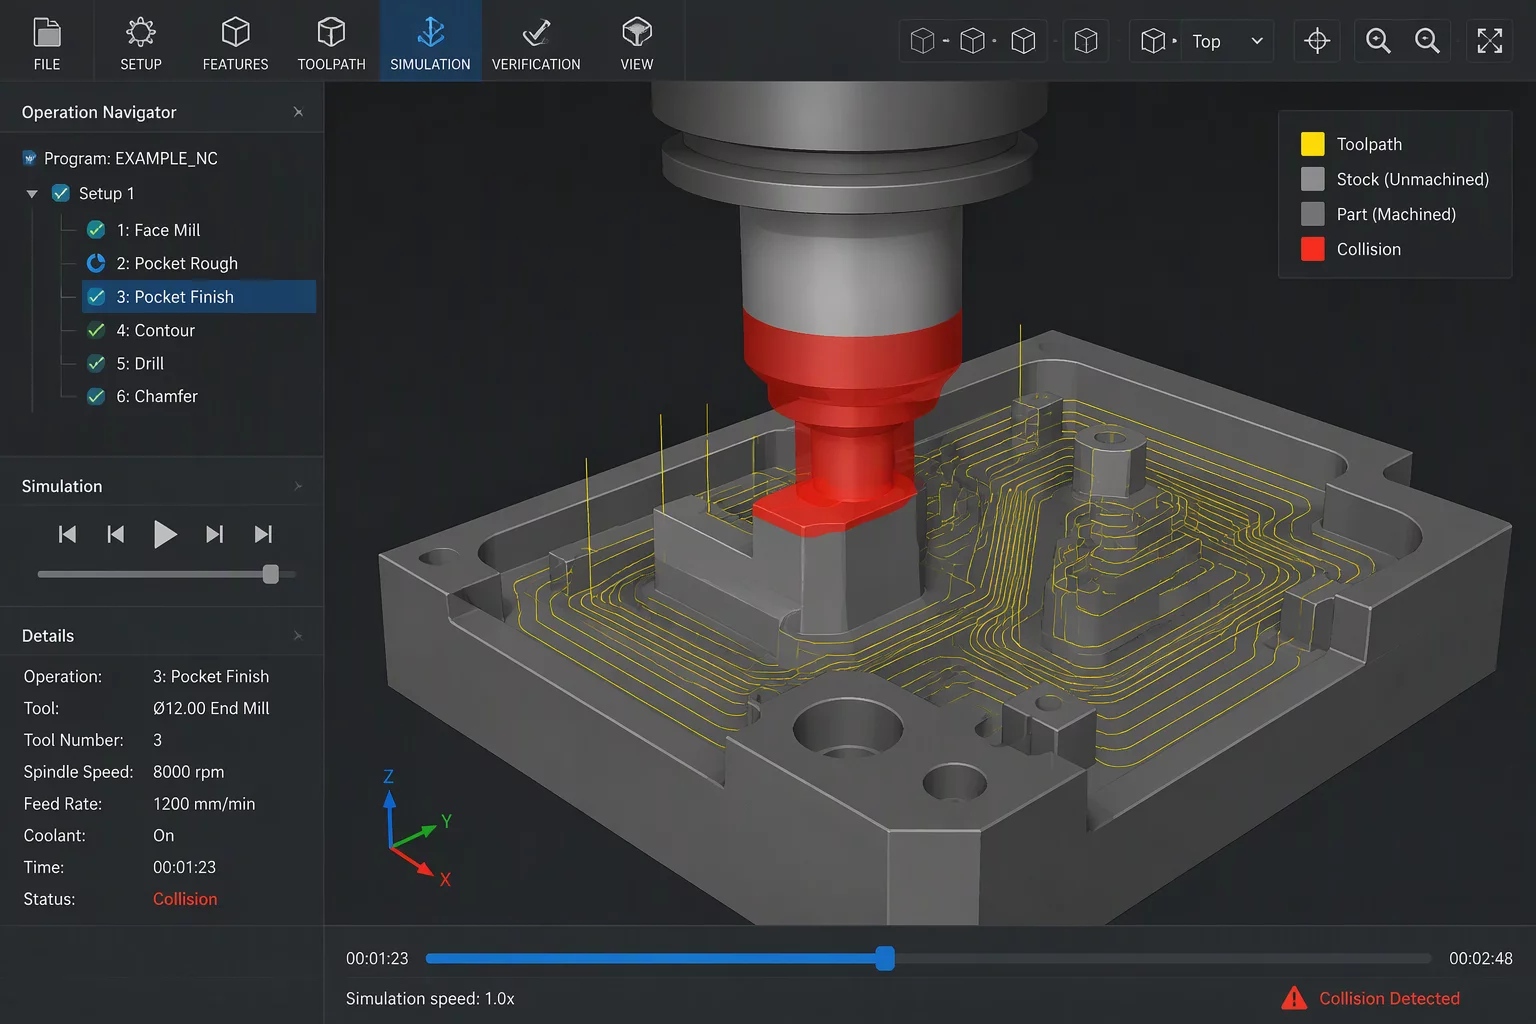Toggle the 1: Face Mill checkbox
The image size is (1536, 1024).
coord(96,230)
